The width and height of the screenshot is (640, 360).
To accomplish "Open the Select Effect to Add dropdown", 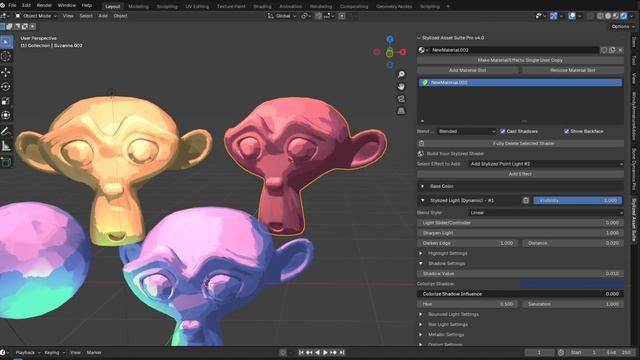I will click(x=546, y=164).
